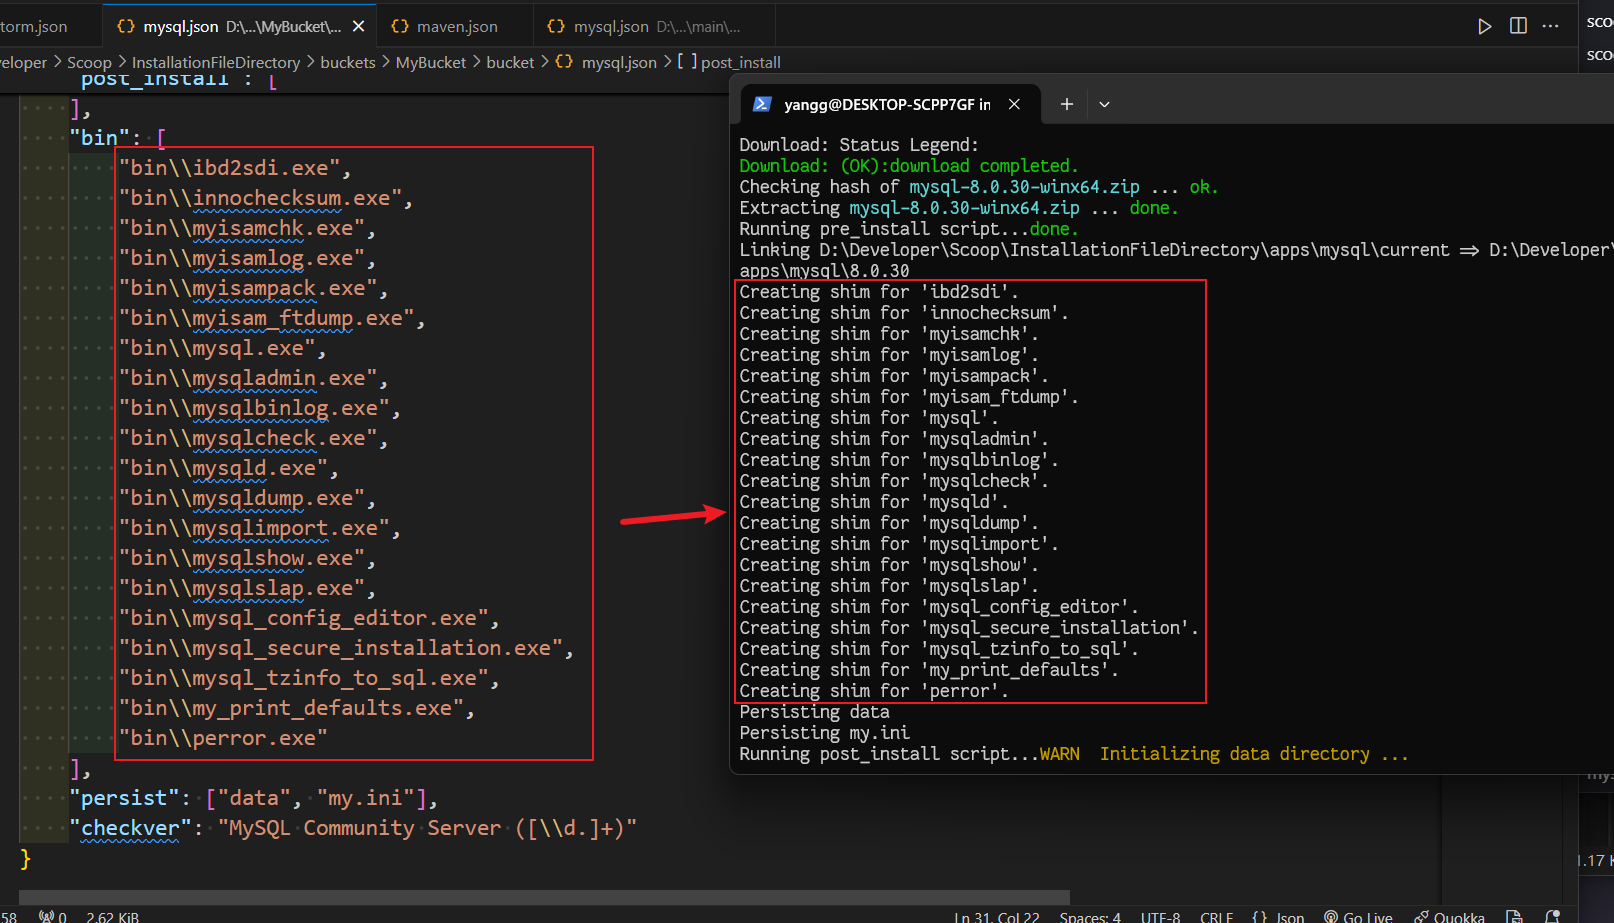Screen dimensions: 1614x923
Task: Click the "bin" key in the editor
Action: point(100,138)
